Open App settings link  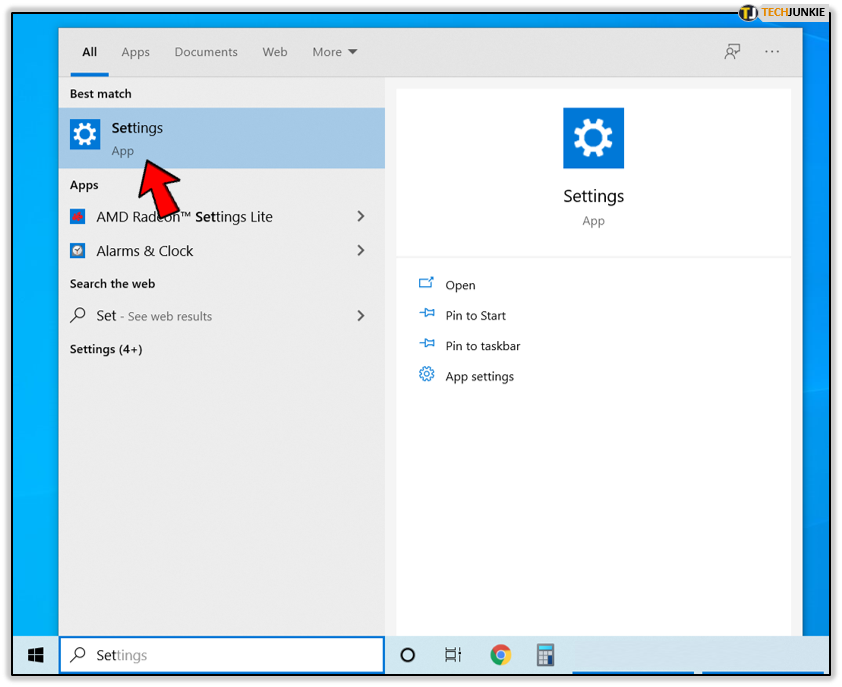480,377
